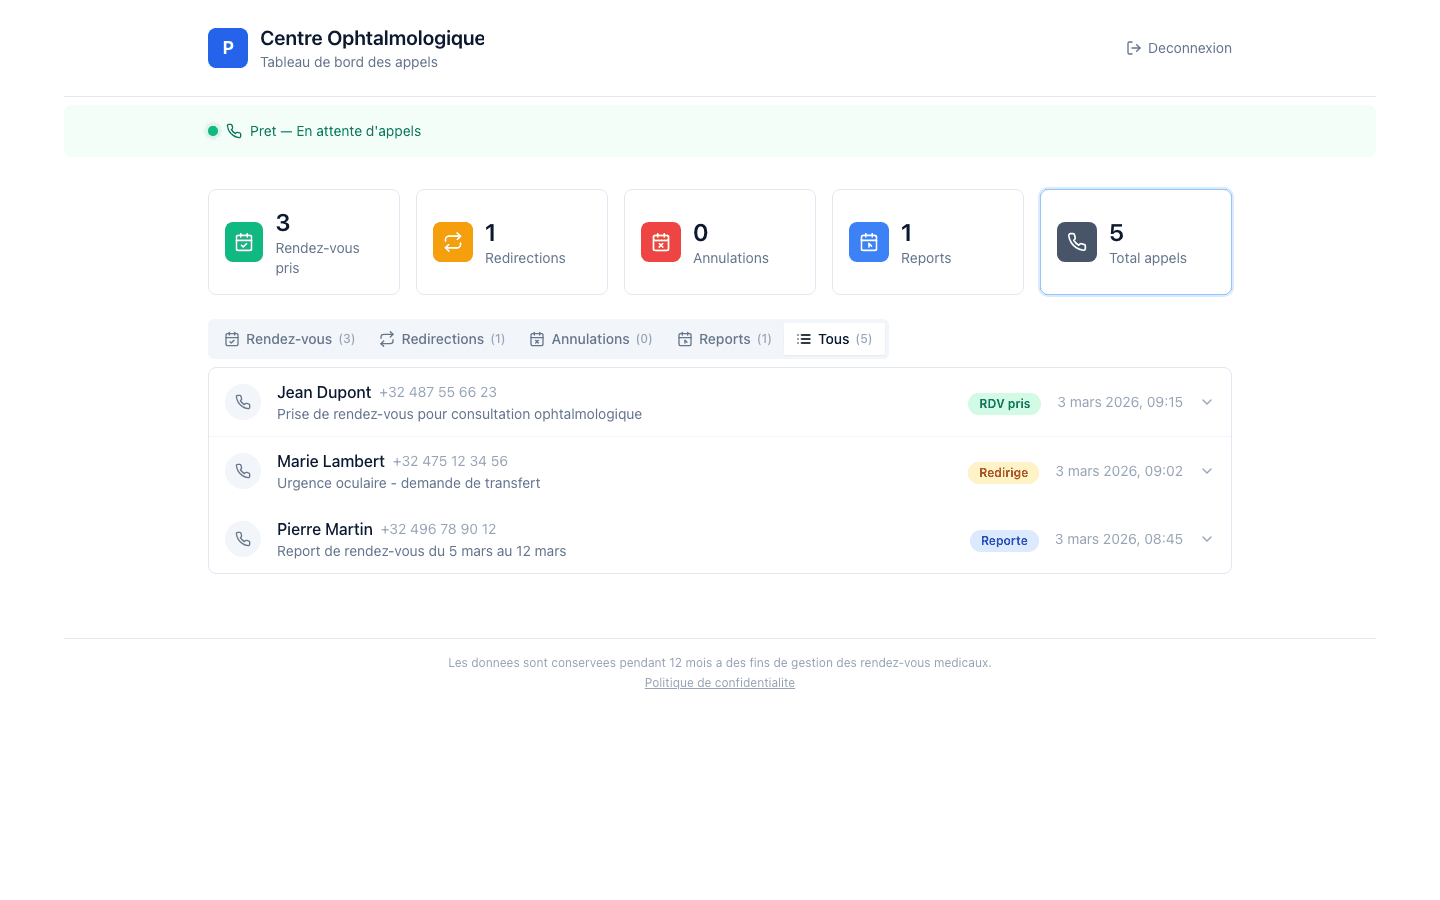Activate the Rendez-vous pris stat card
The height and width of the screenshot is (900, 1440).
303,241
